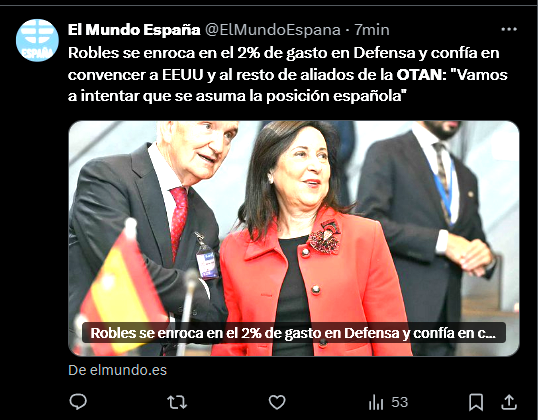Click the bold OTAN word in tweet
This screenshot has height=420, width=538.
pos(420,74)
